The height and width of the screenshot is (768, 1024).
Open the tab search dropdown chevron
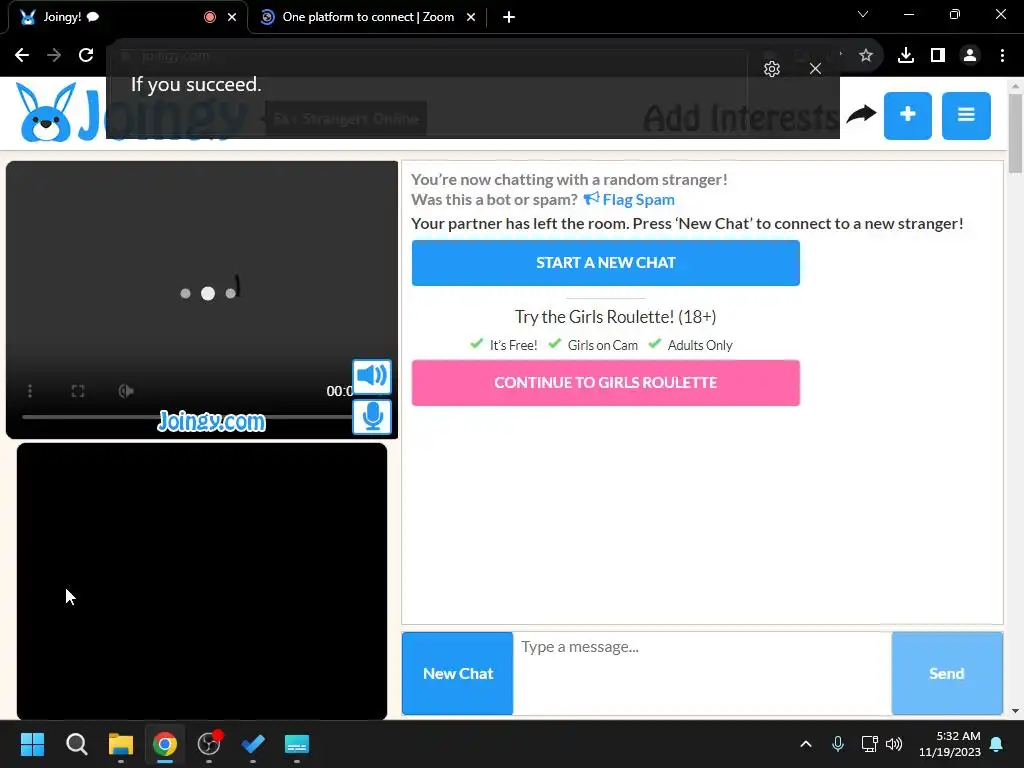click(863, 14)
